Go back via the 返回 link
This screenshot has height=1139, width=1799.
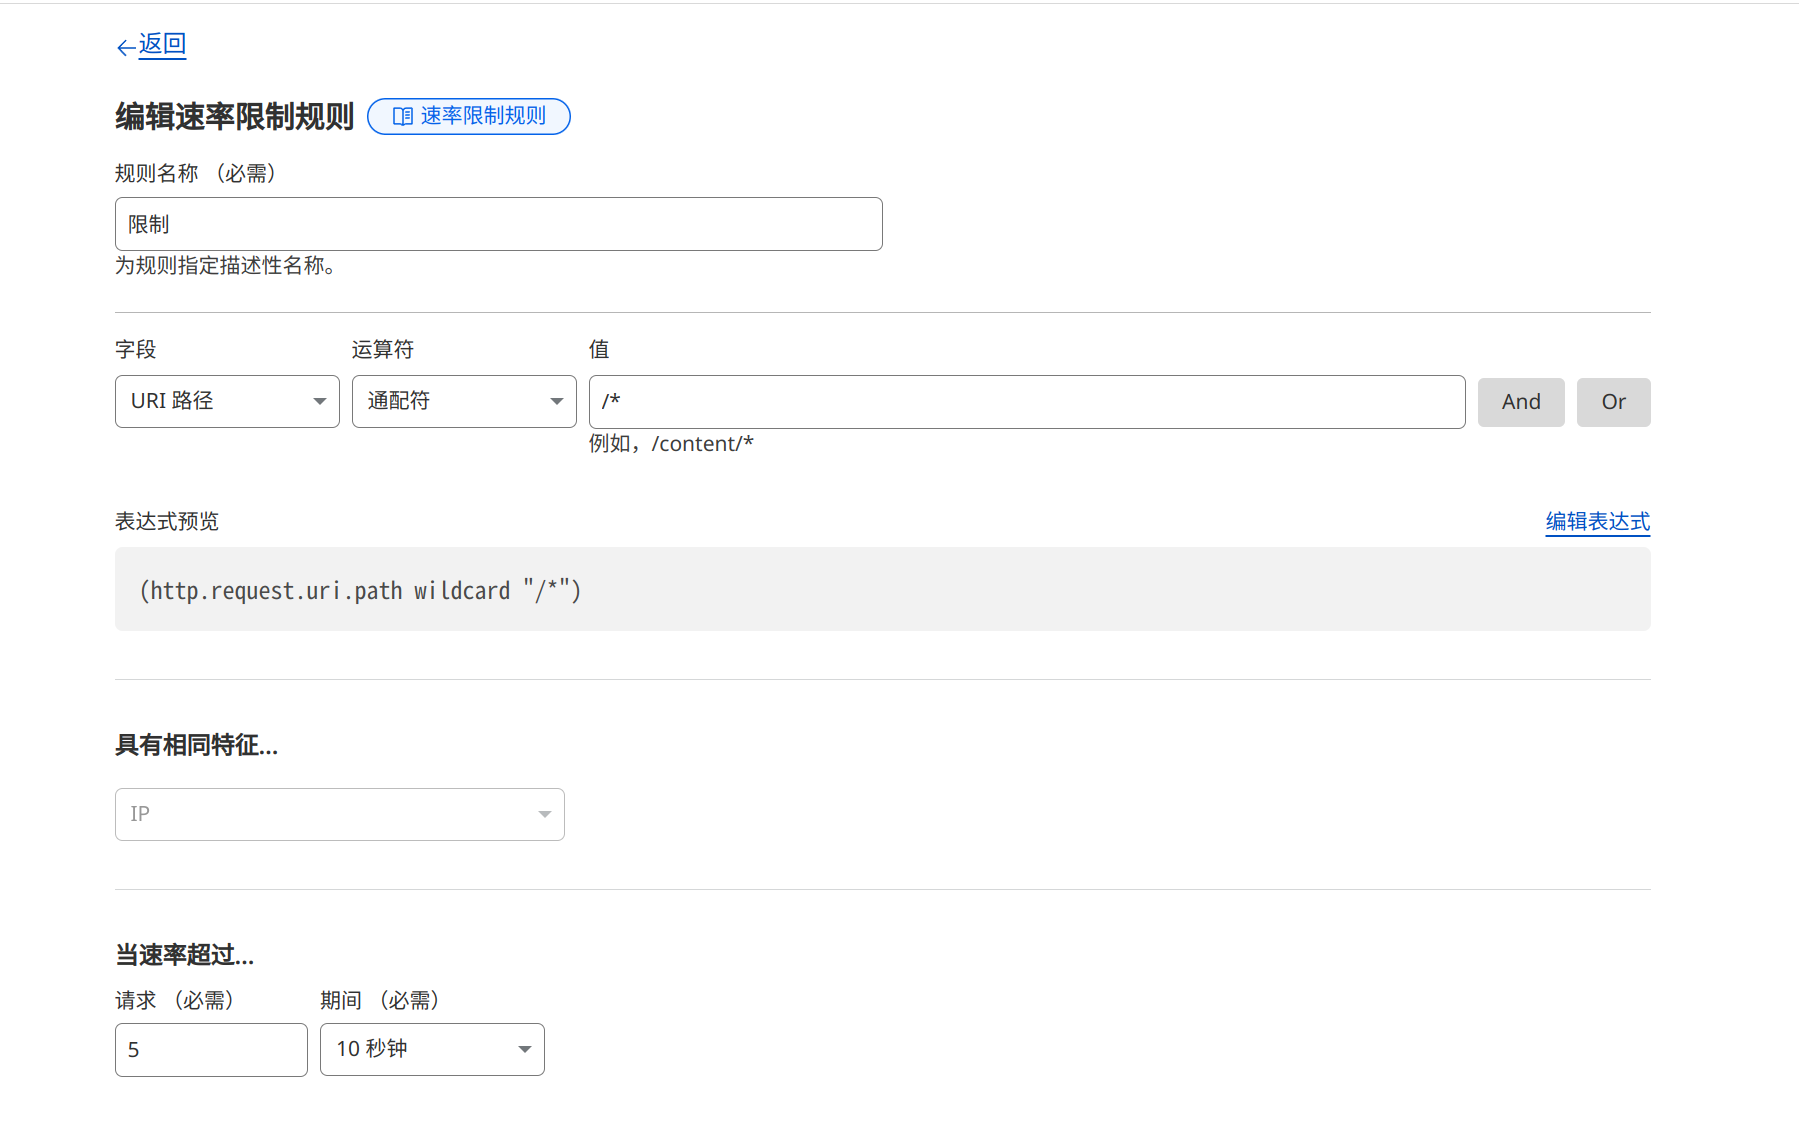pyautogui.click(x=162, y=44)
